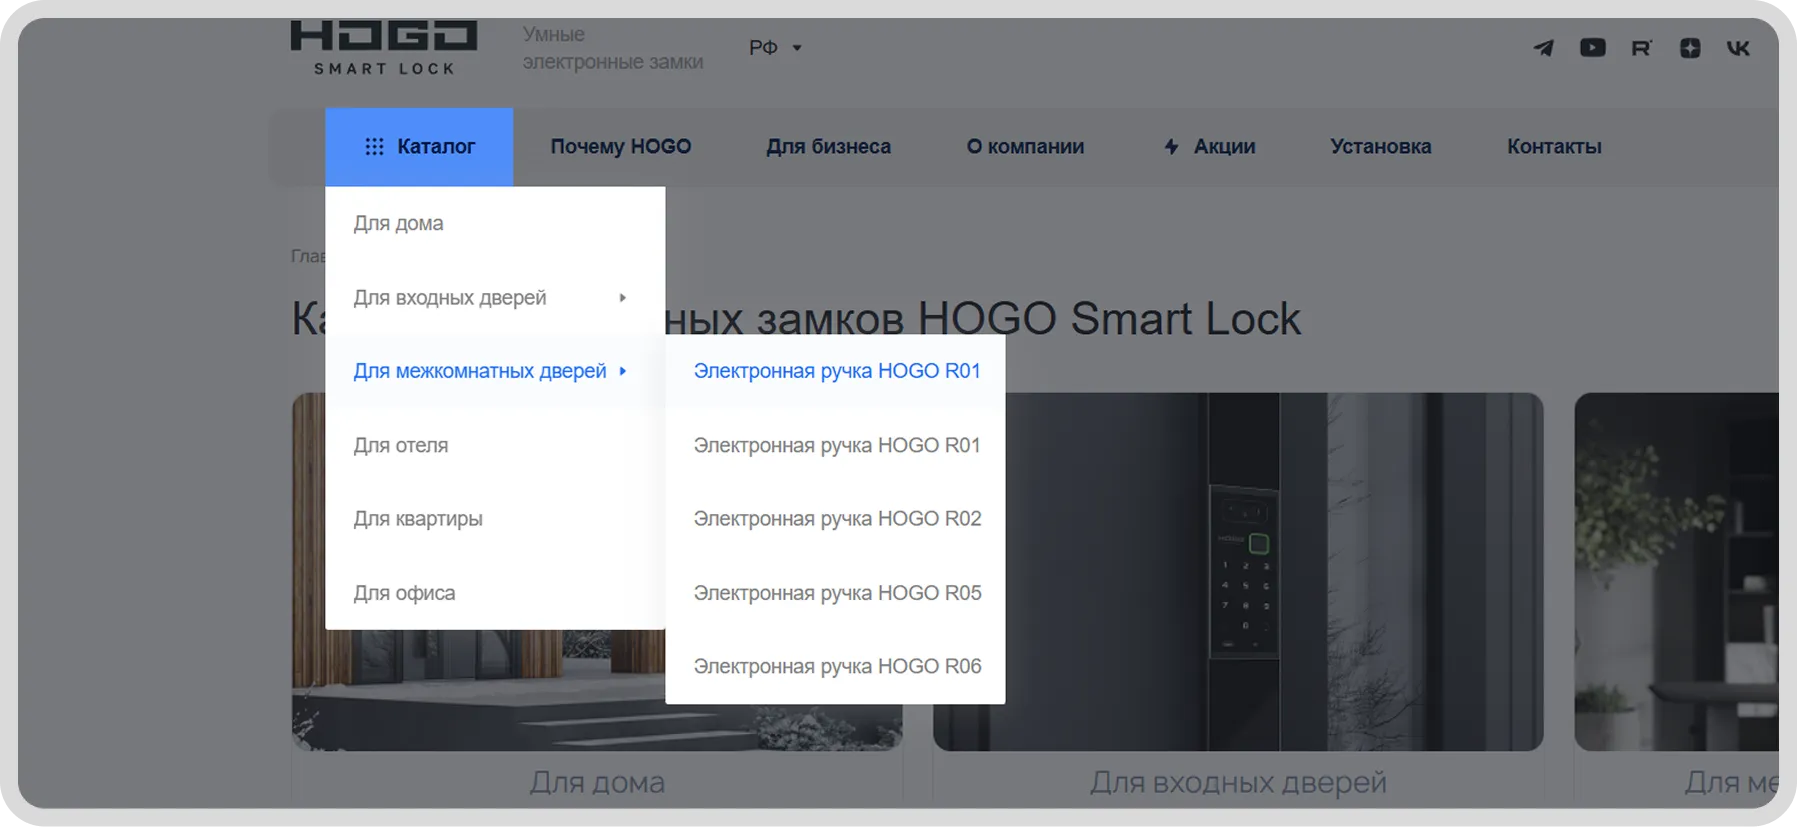Viewport: 1797px width, 827px height.
Task: Go to the Почему HOGO page
Action: click(620, 147)
